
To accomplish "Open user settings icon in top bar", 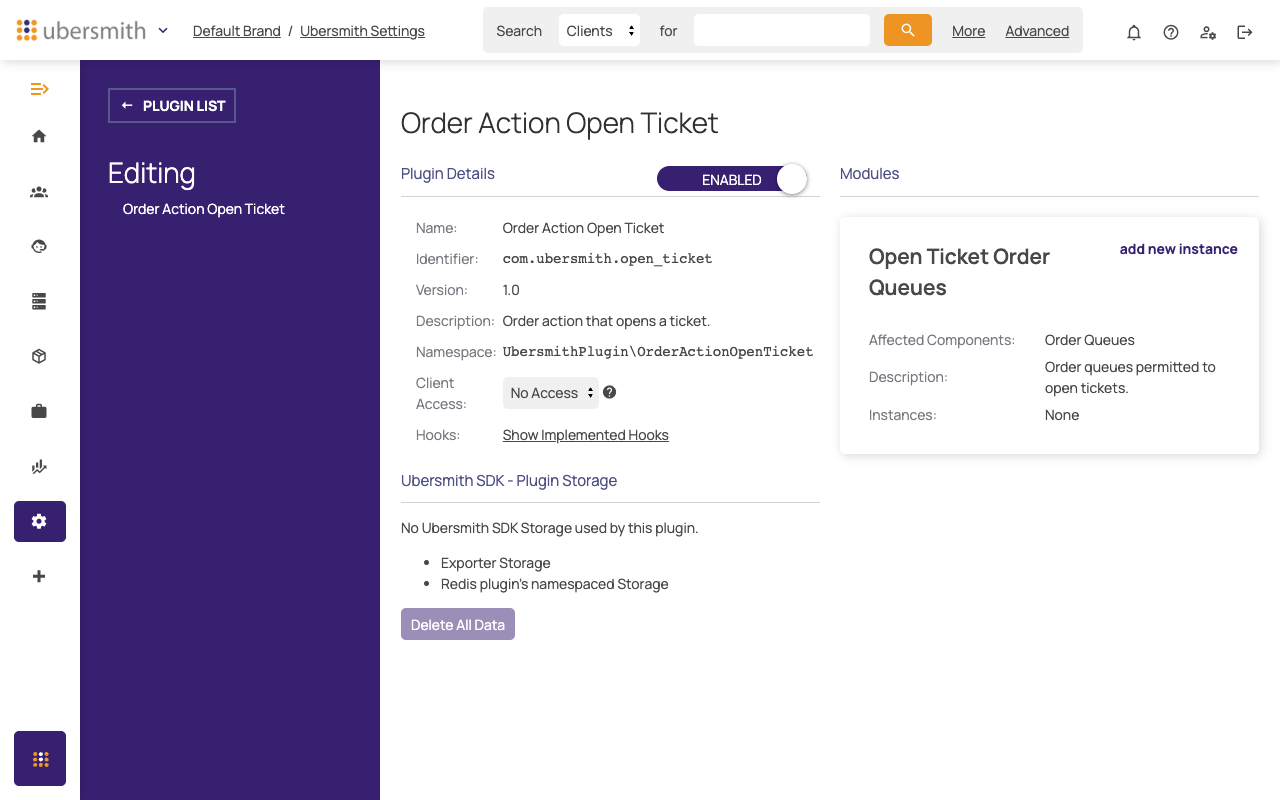I will 1208,32.
